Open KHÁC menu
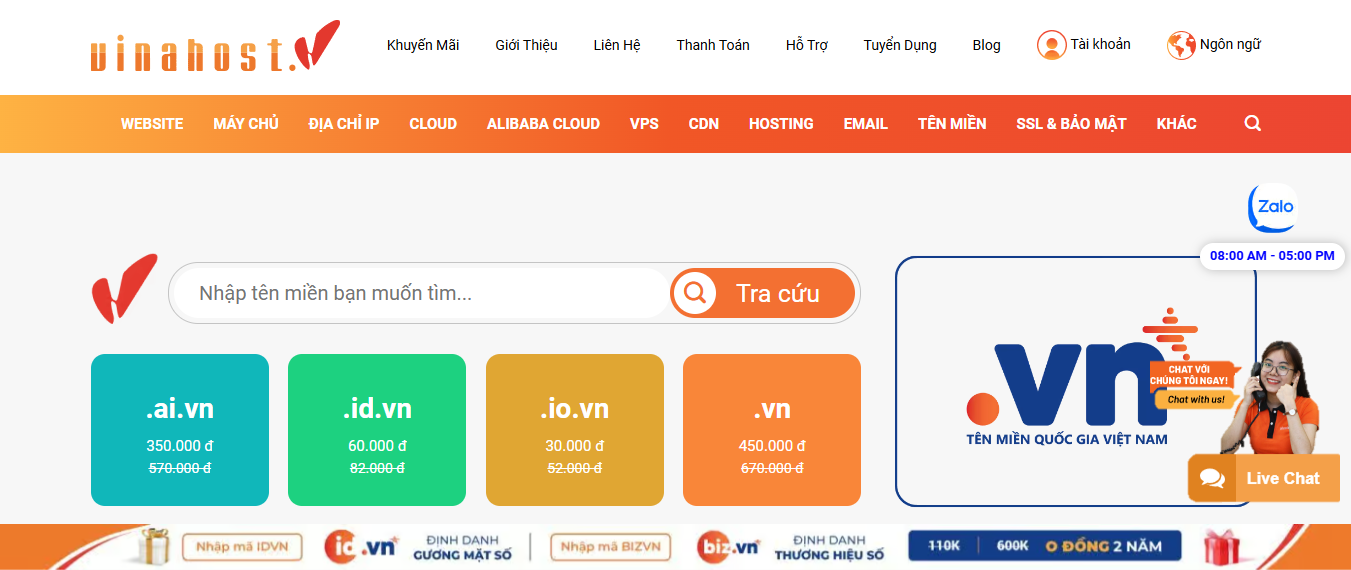 tap(1177, 124)
